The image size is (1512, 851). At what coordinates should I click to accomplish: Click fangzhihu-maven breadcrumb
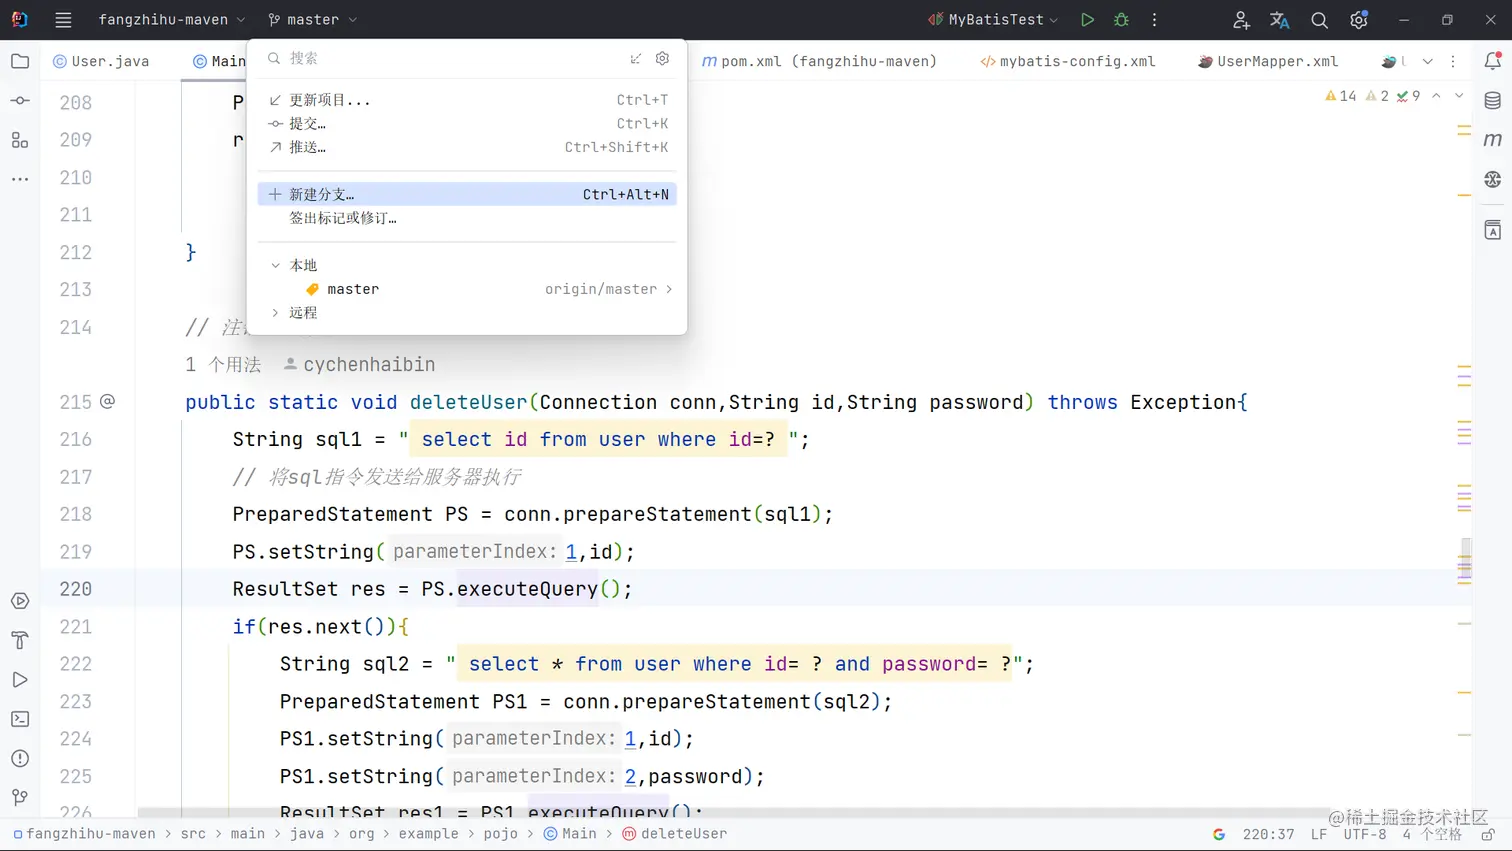[85, 834]
